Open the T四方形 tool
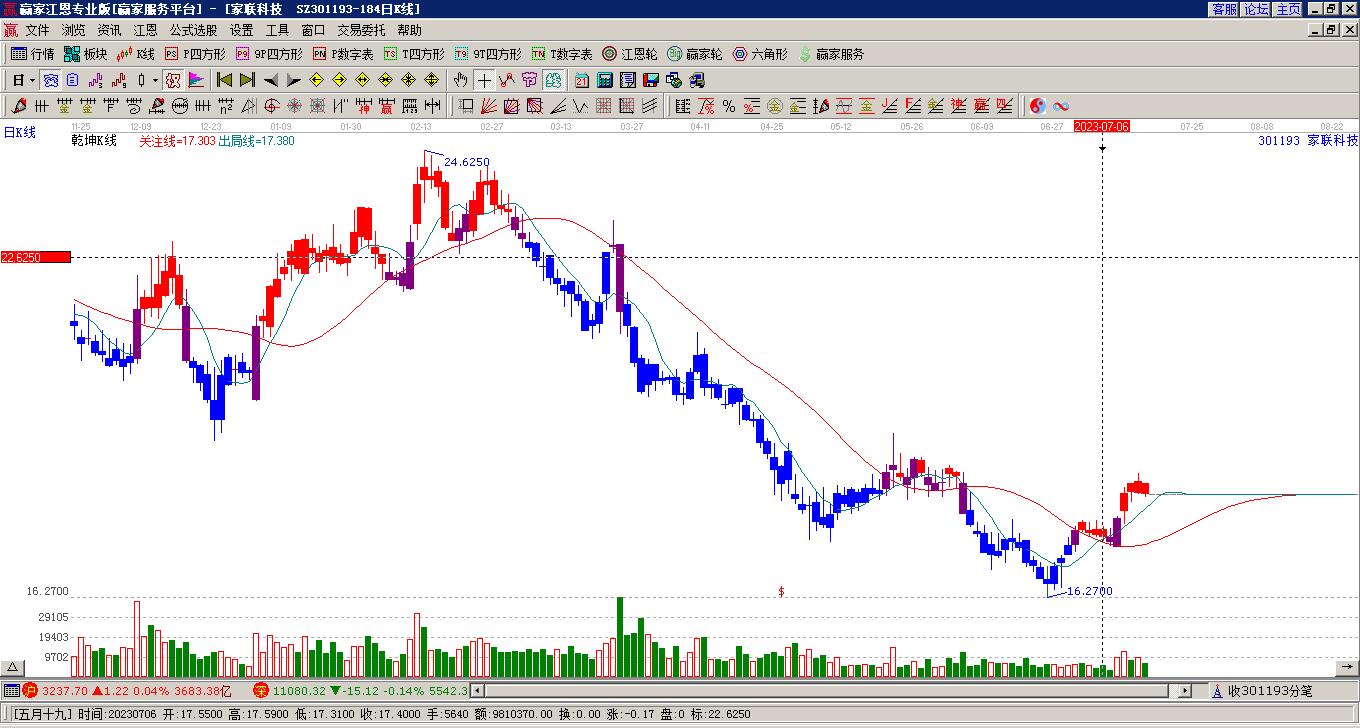The width and height of the screenshot is (1360, 728). pyautogui.click(x=414, y=54)
